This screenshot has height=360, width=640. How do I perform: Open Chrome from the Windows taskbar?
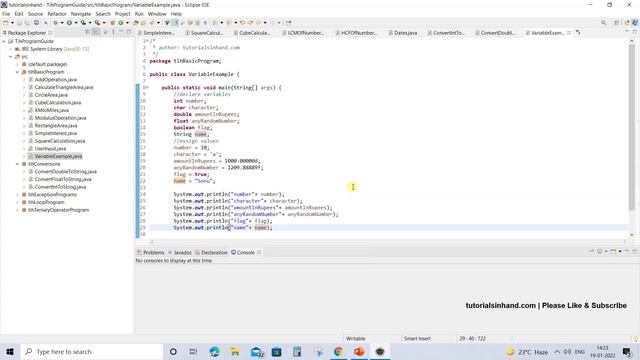[x=338, y=351]
